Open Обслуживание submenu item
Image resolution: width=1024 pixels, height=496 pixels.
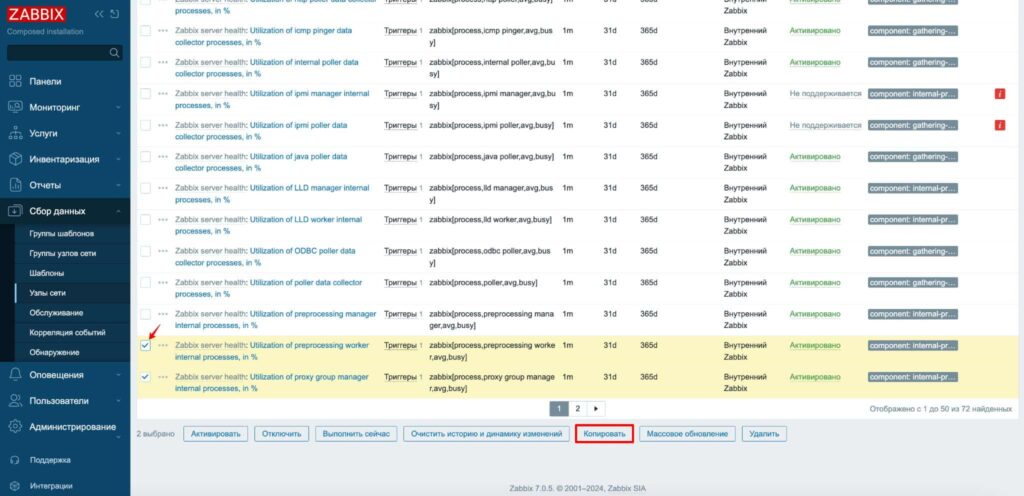coord(56,313)
